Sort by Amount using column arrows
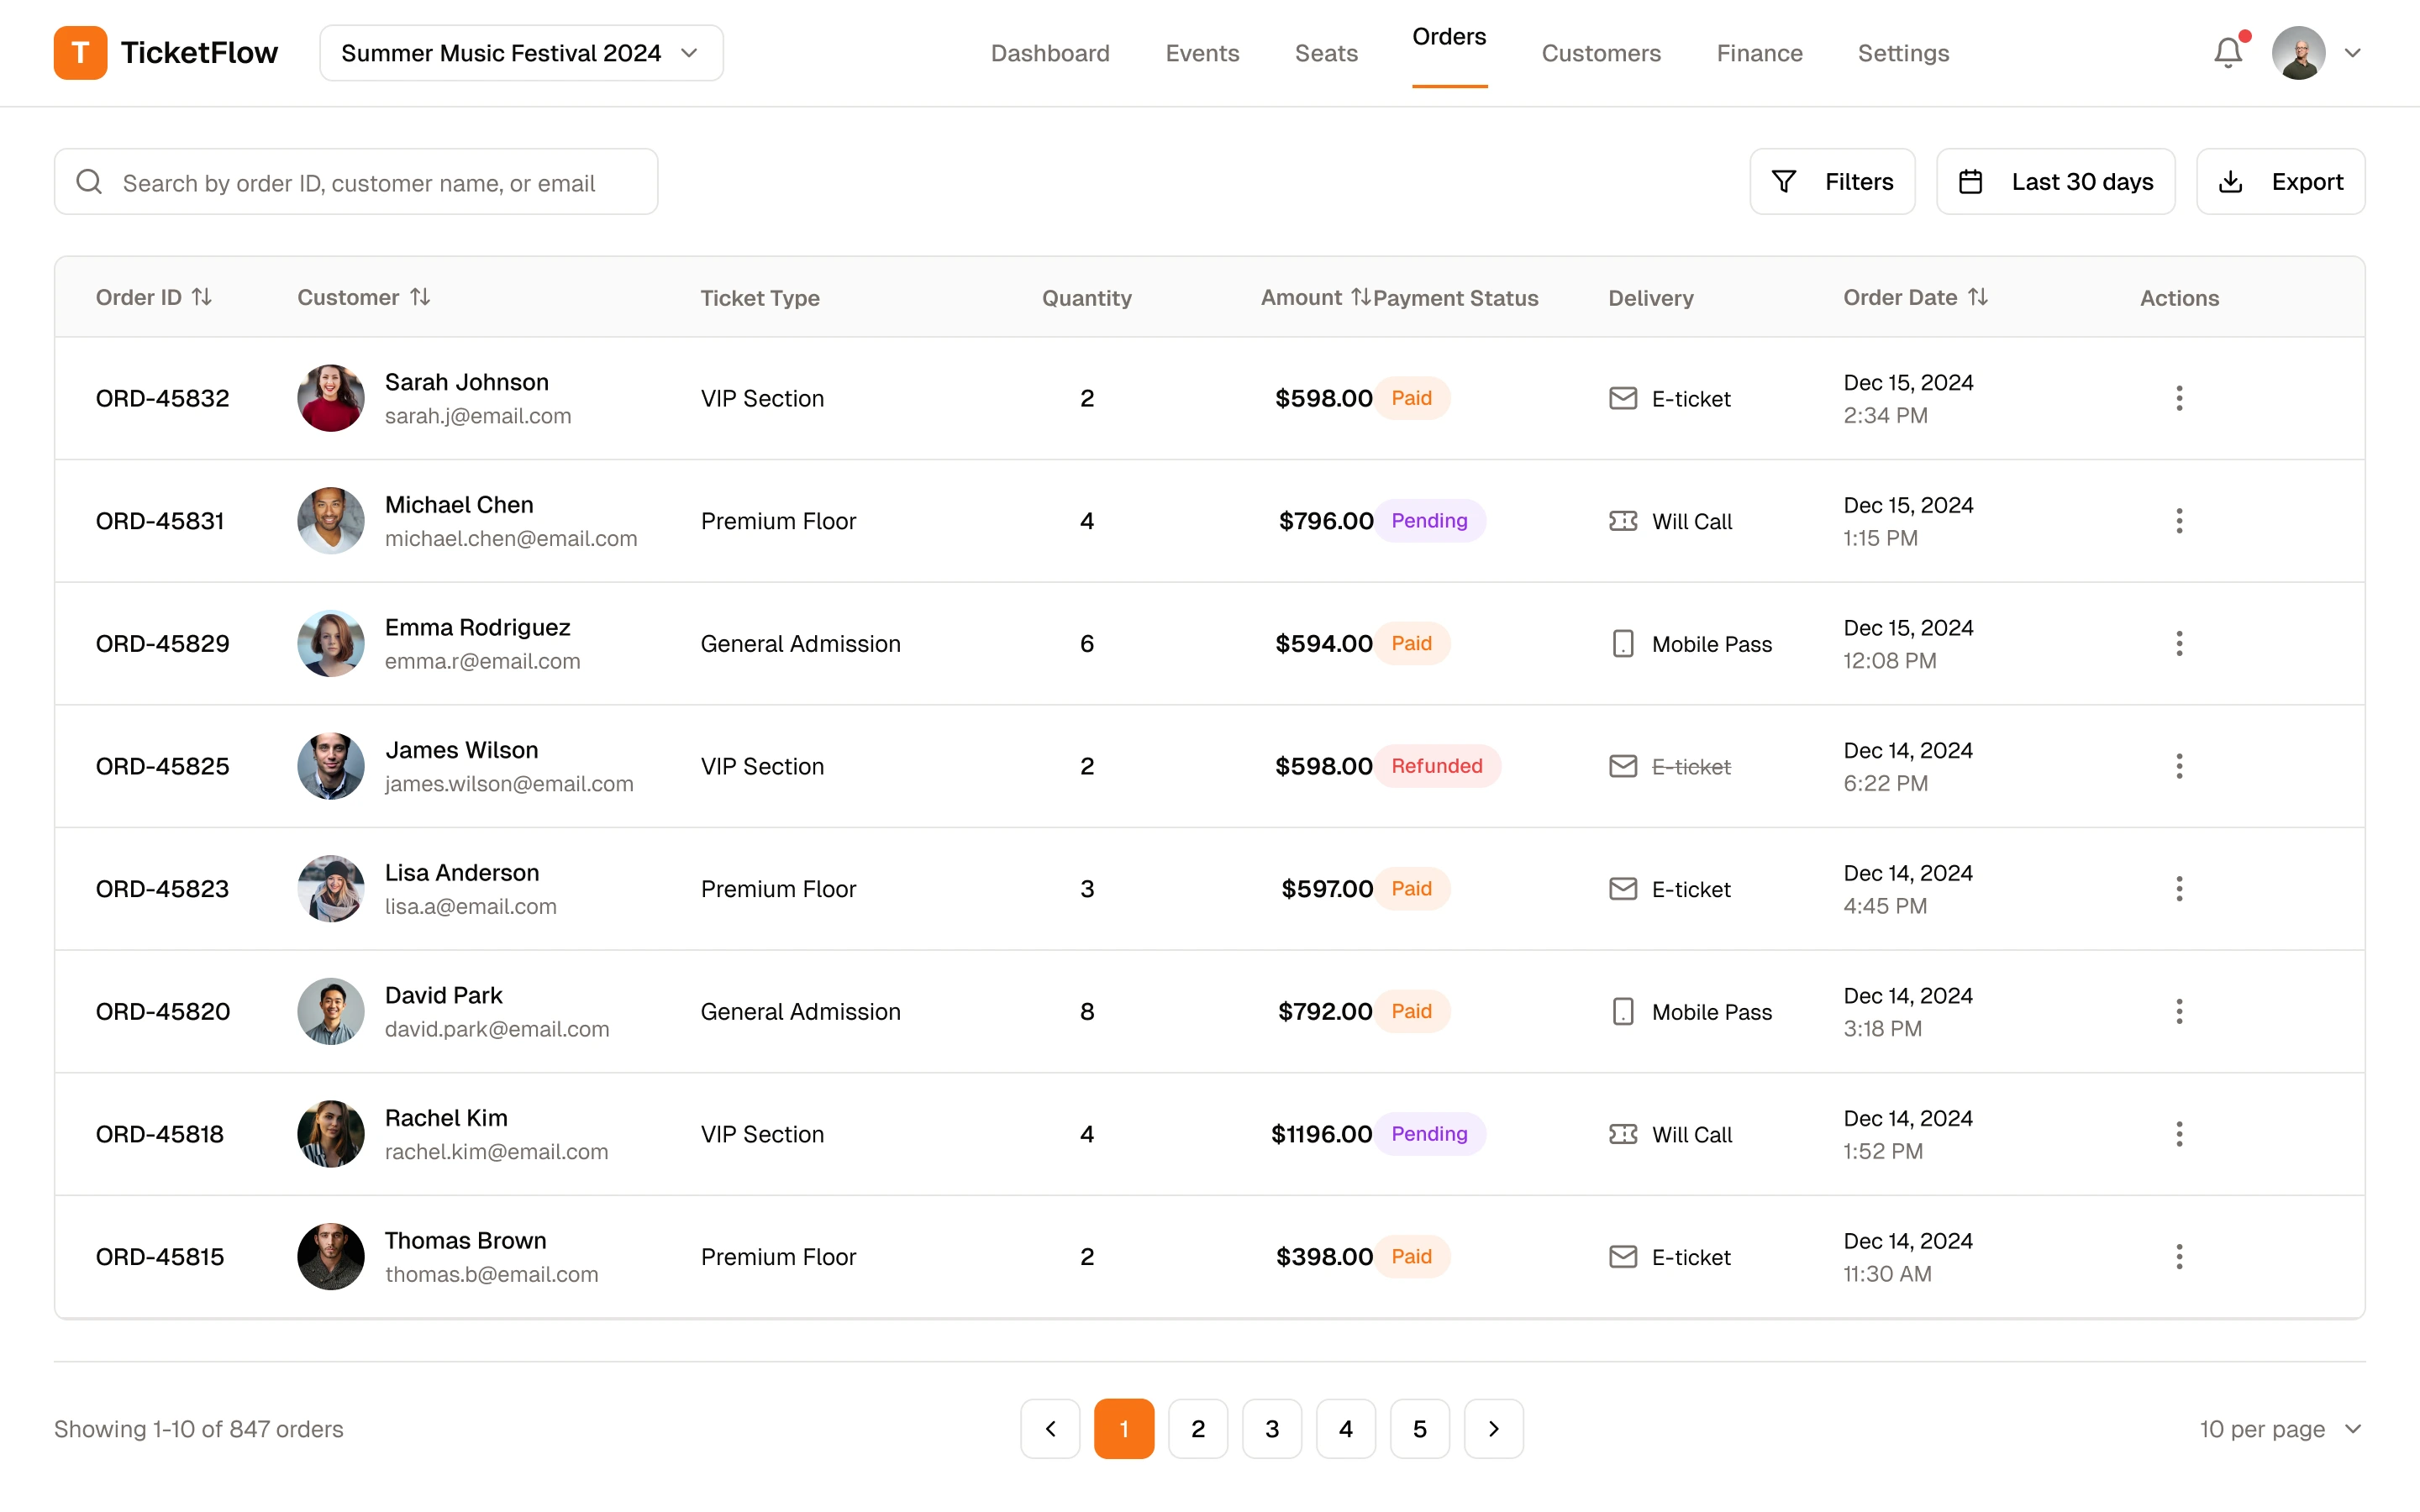Viewport: 2420px width, 1512px height. (x=1360, y=297)
